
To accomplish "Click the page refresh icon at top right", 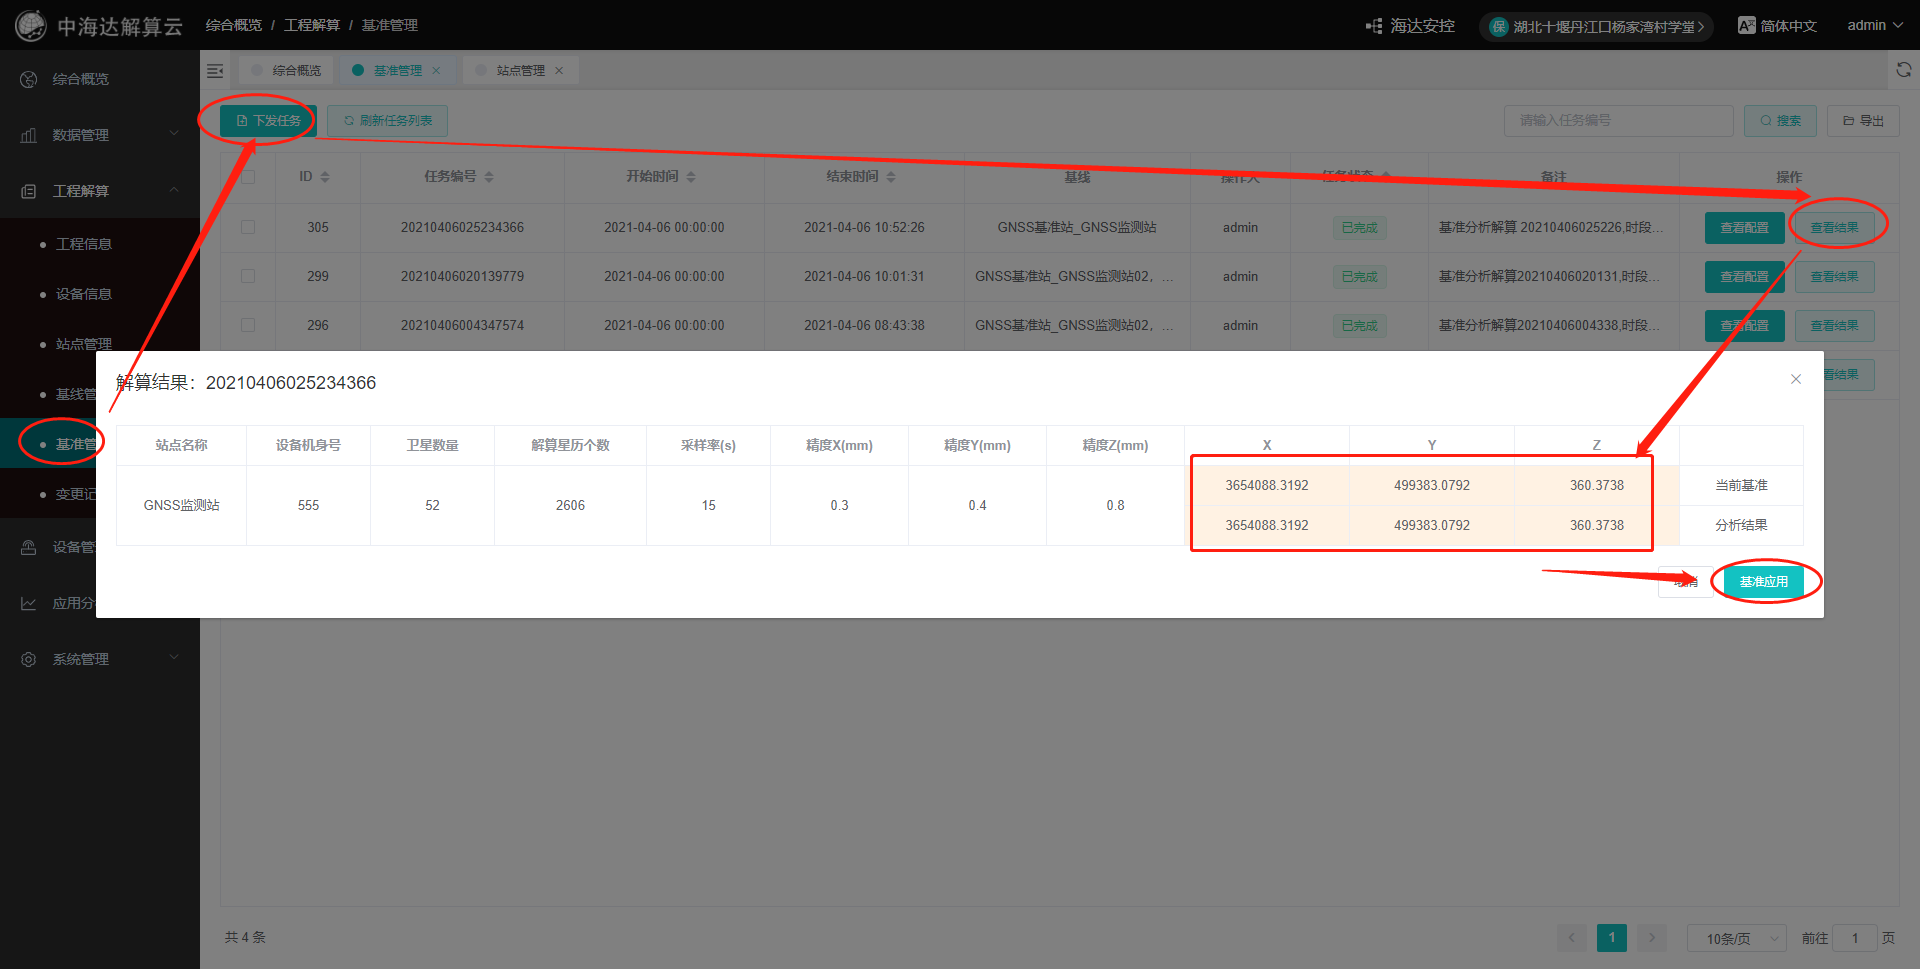I will point(1903,70).
